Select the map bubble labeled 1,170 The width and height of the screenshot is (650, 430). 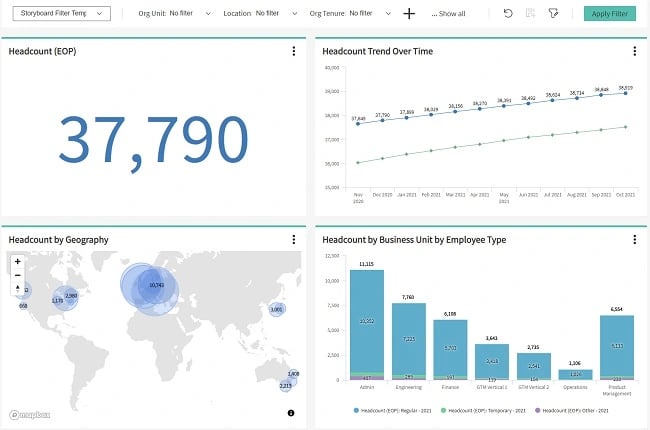click(x=58, y=300)
